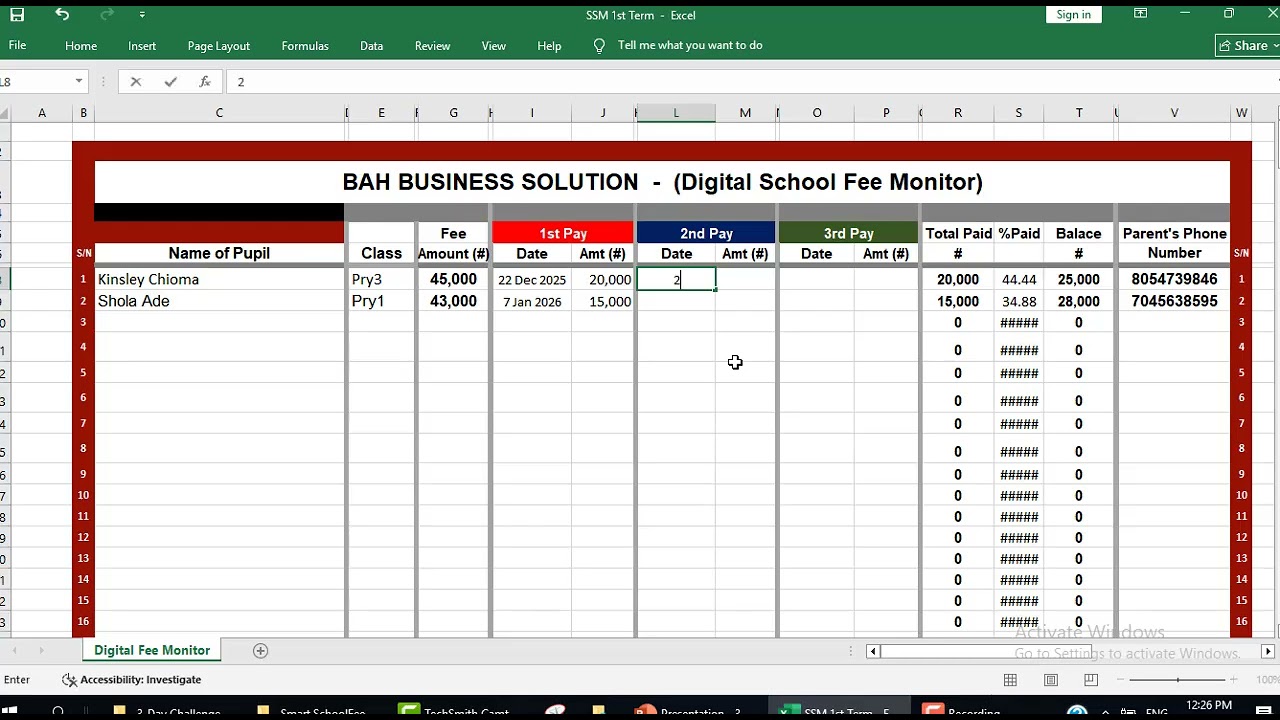
Task: Click the zoom slider handle
Action: [1178, 680]
